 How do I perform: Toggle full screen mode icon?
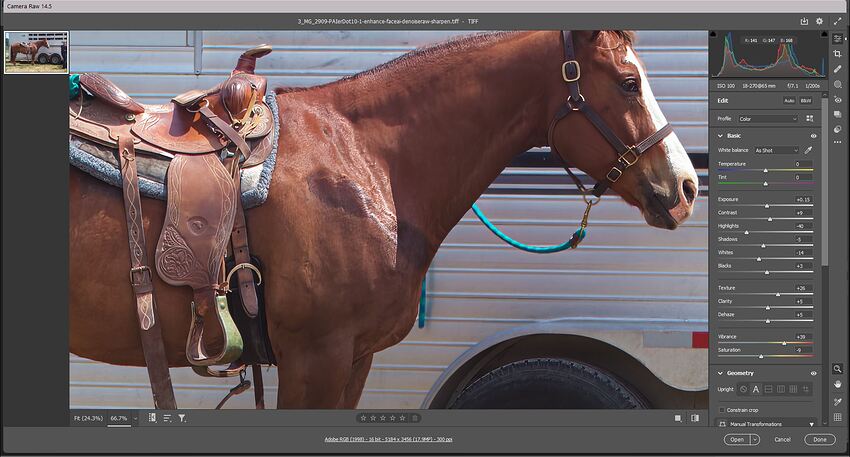(x=837, y=20)
